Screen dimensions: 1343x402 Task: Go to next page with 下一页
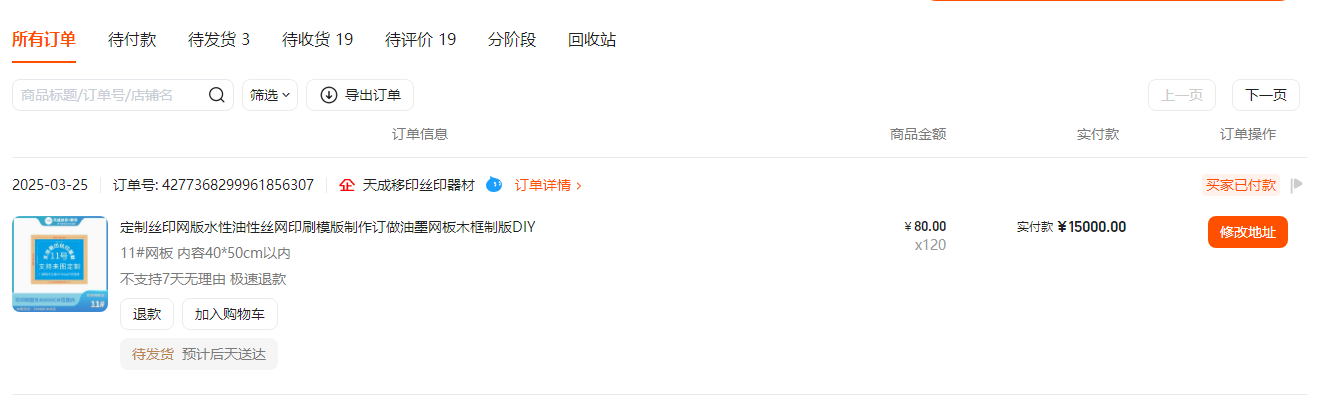[x=1266, y=95]
